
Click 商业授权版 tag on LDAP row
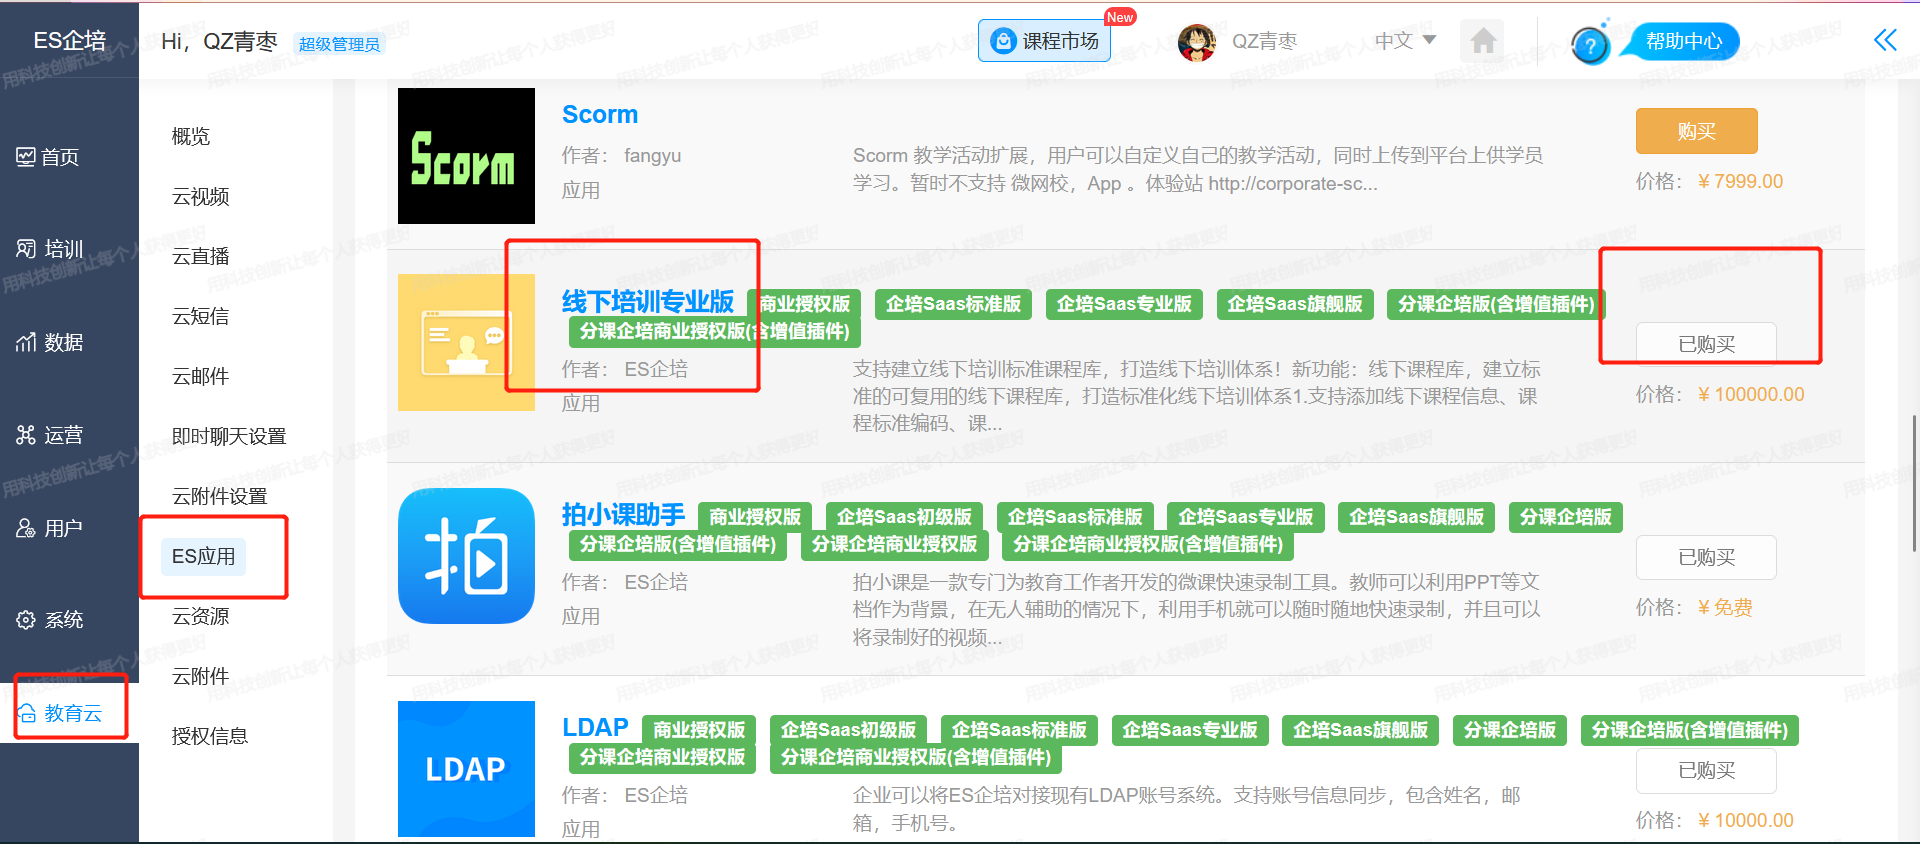pos(699,730)
